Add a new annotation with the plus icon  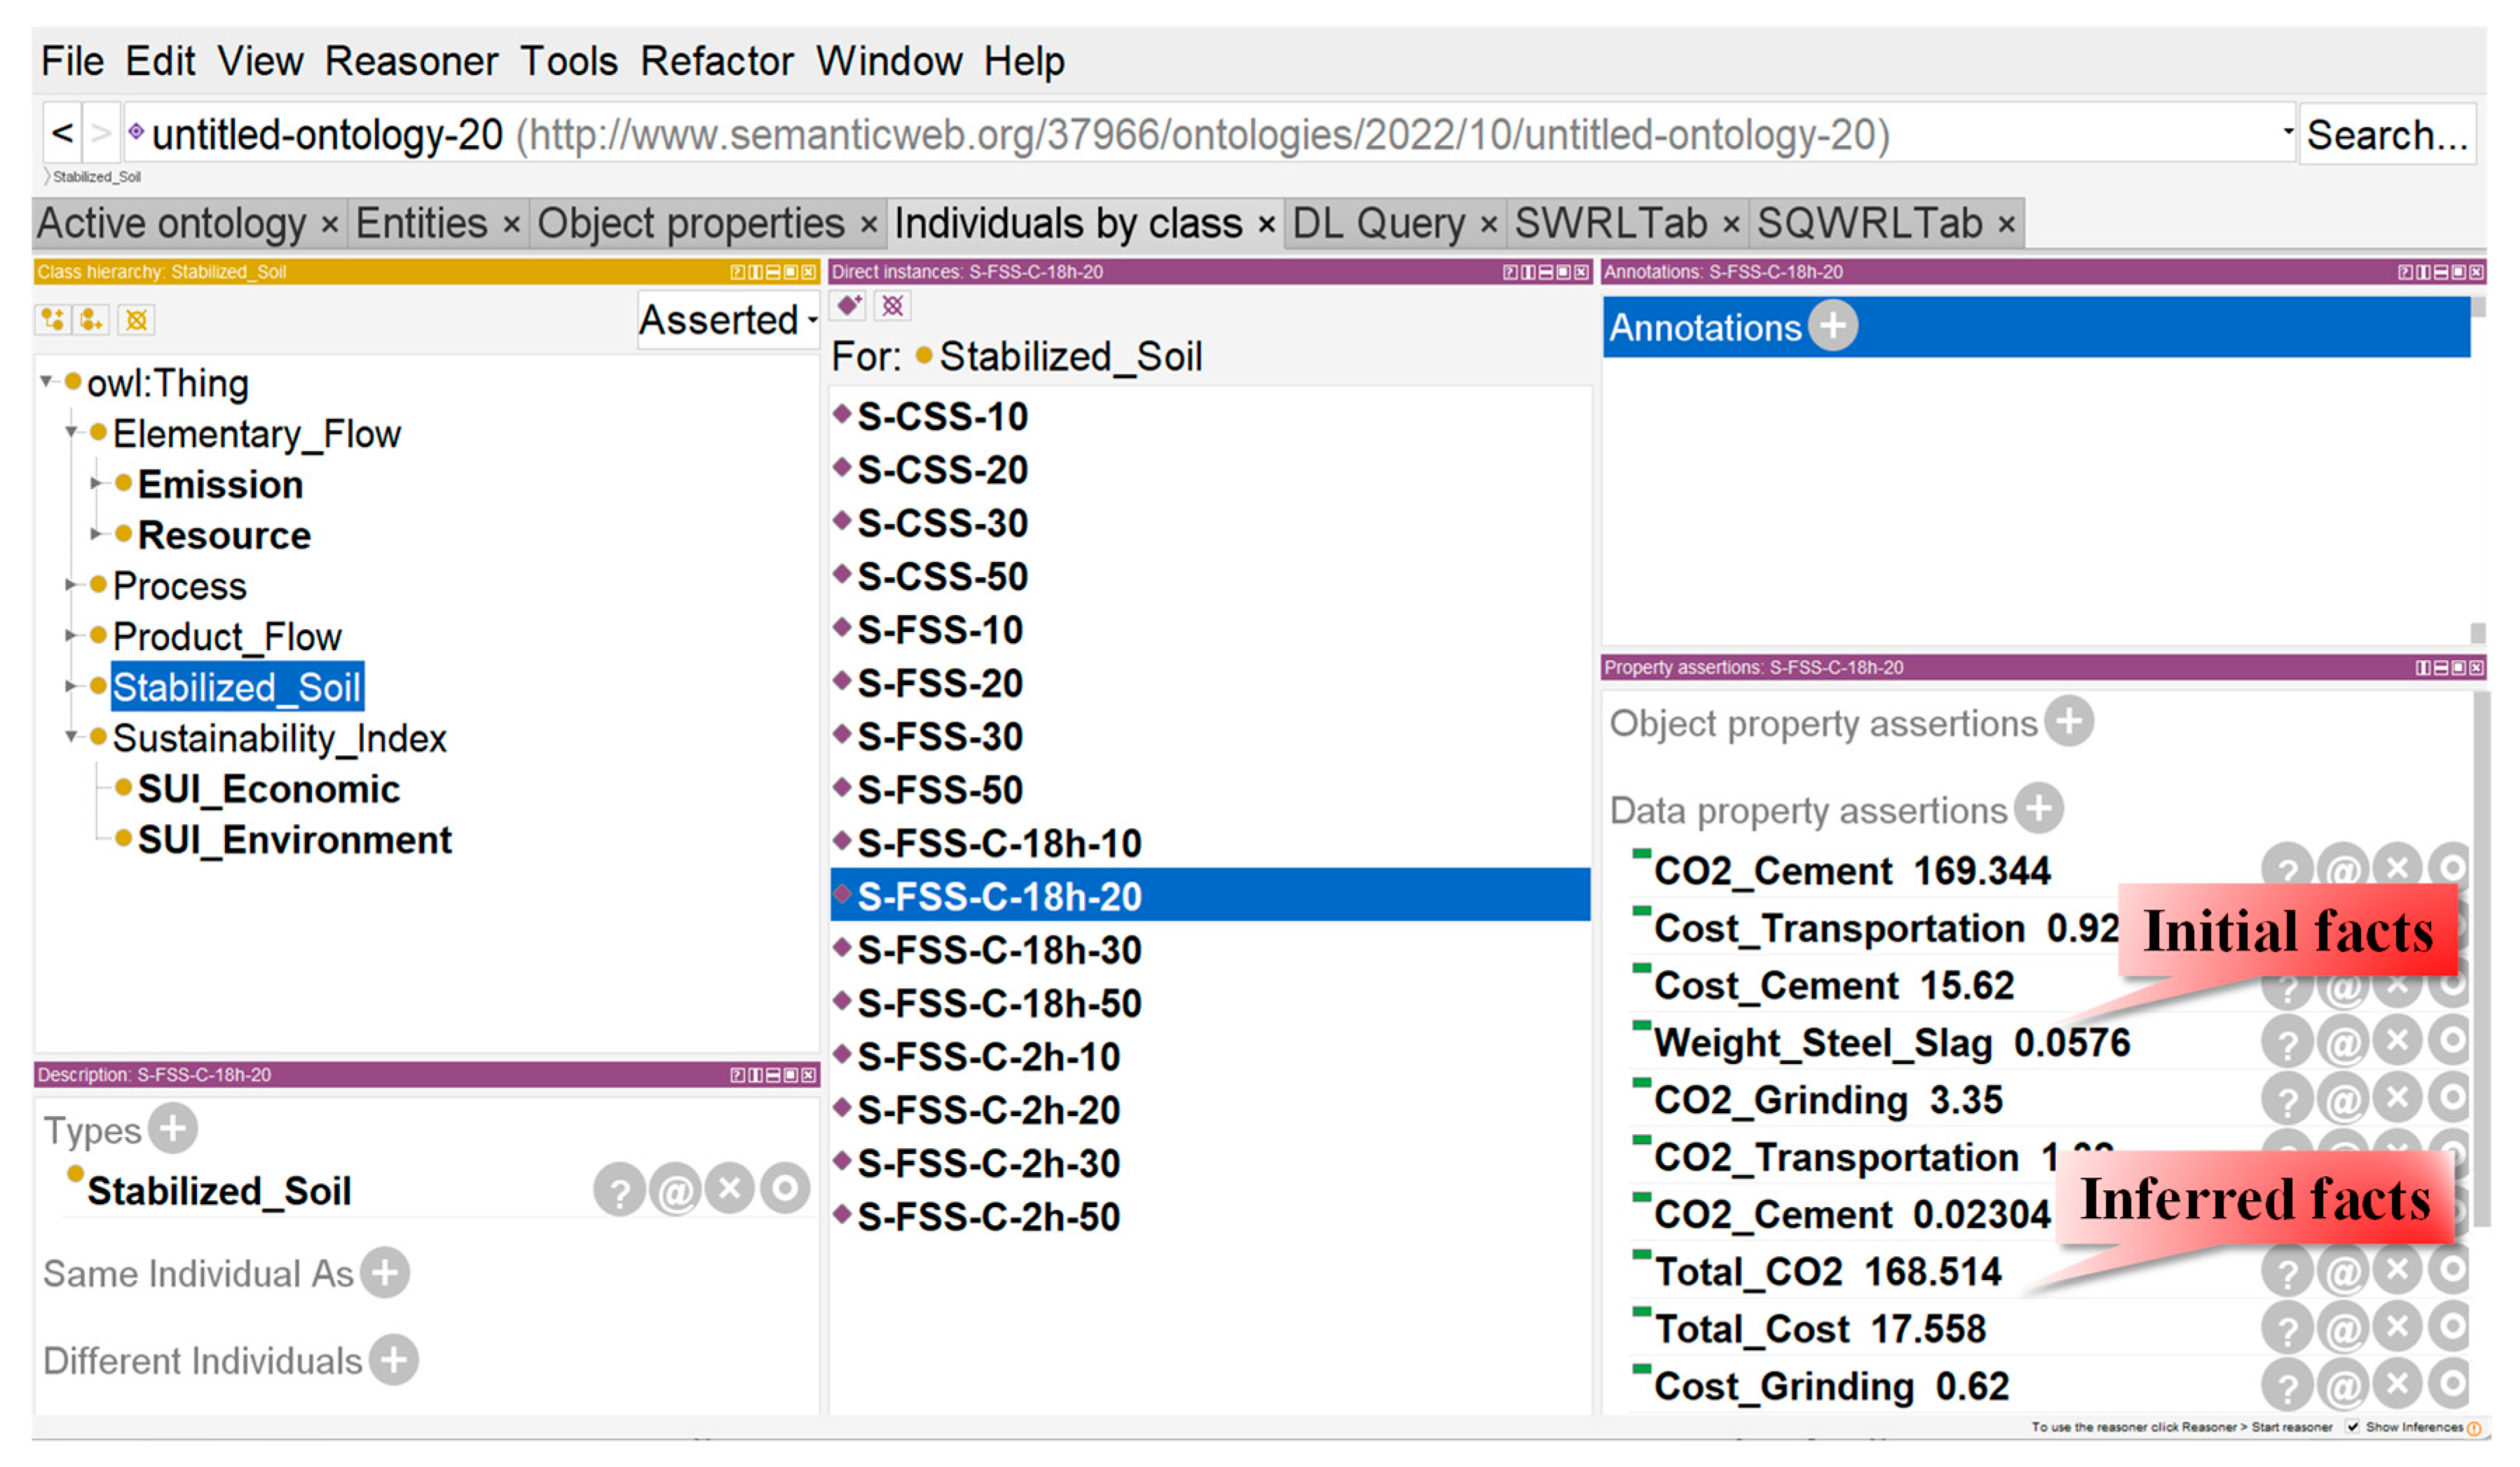click(1833, 326)
